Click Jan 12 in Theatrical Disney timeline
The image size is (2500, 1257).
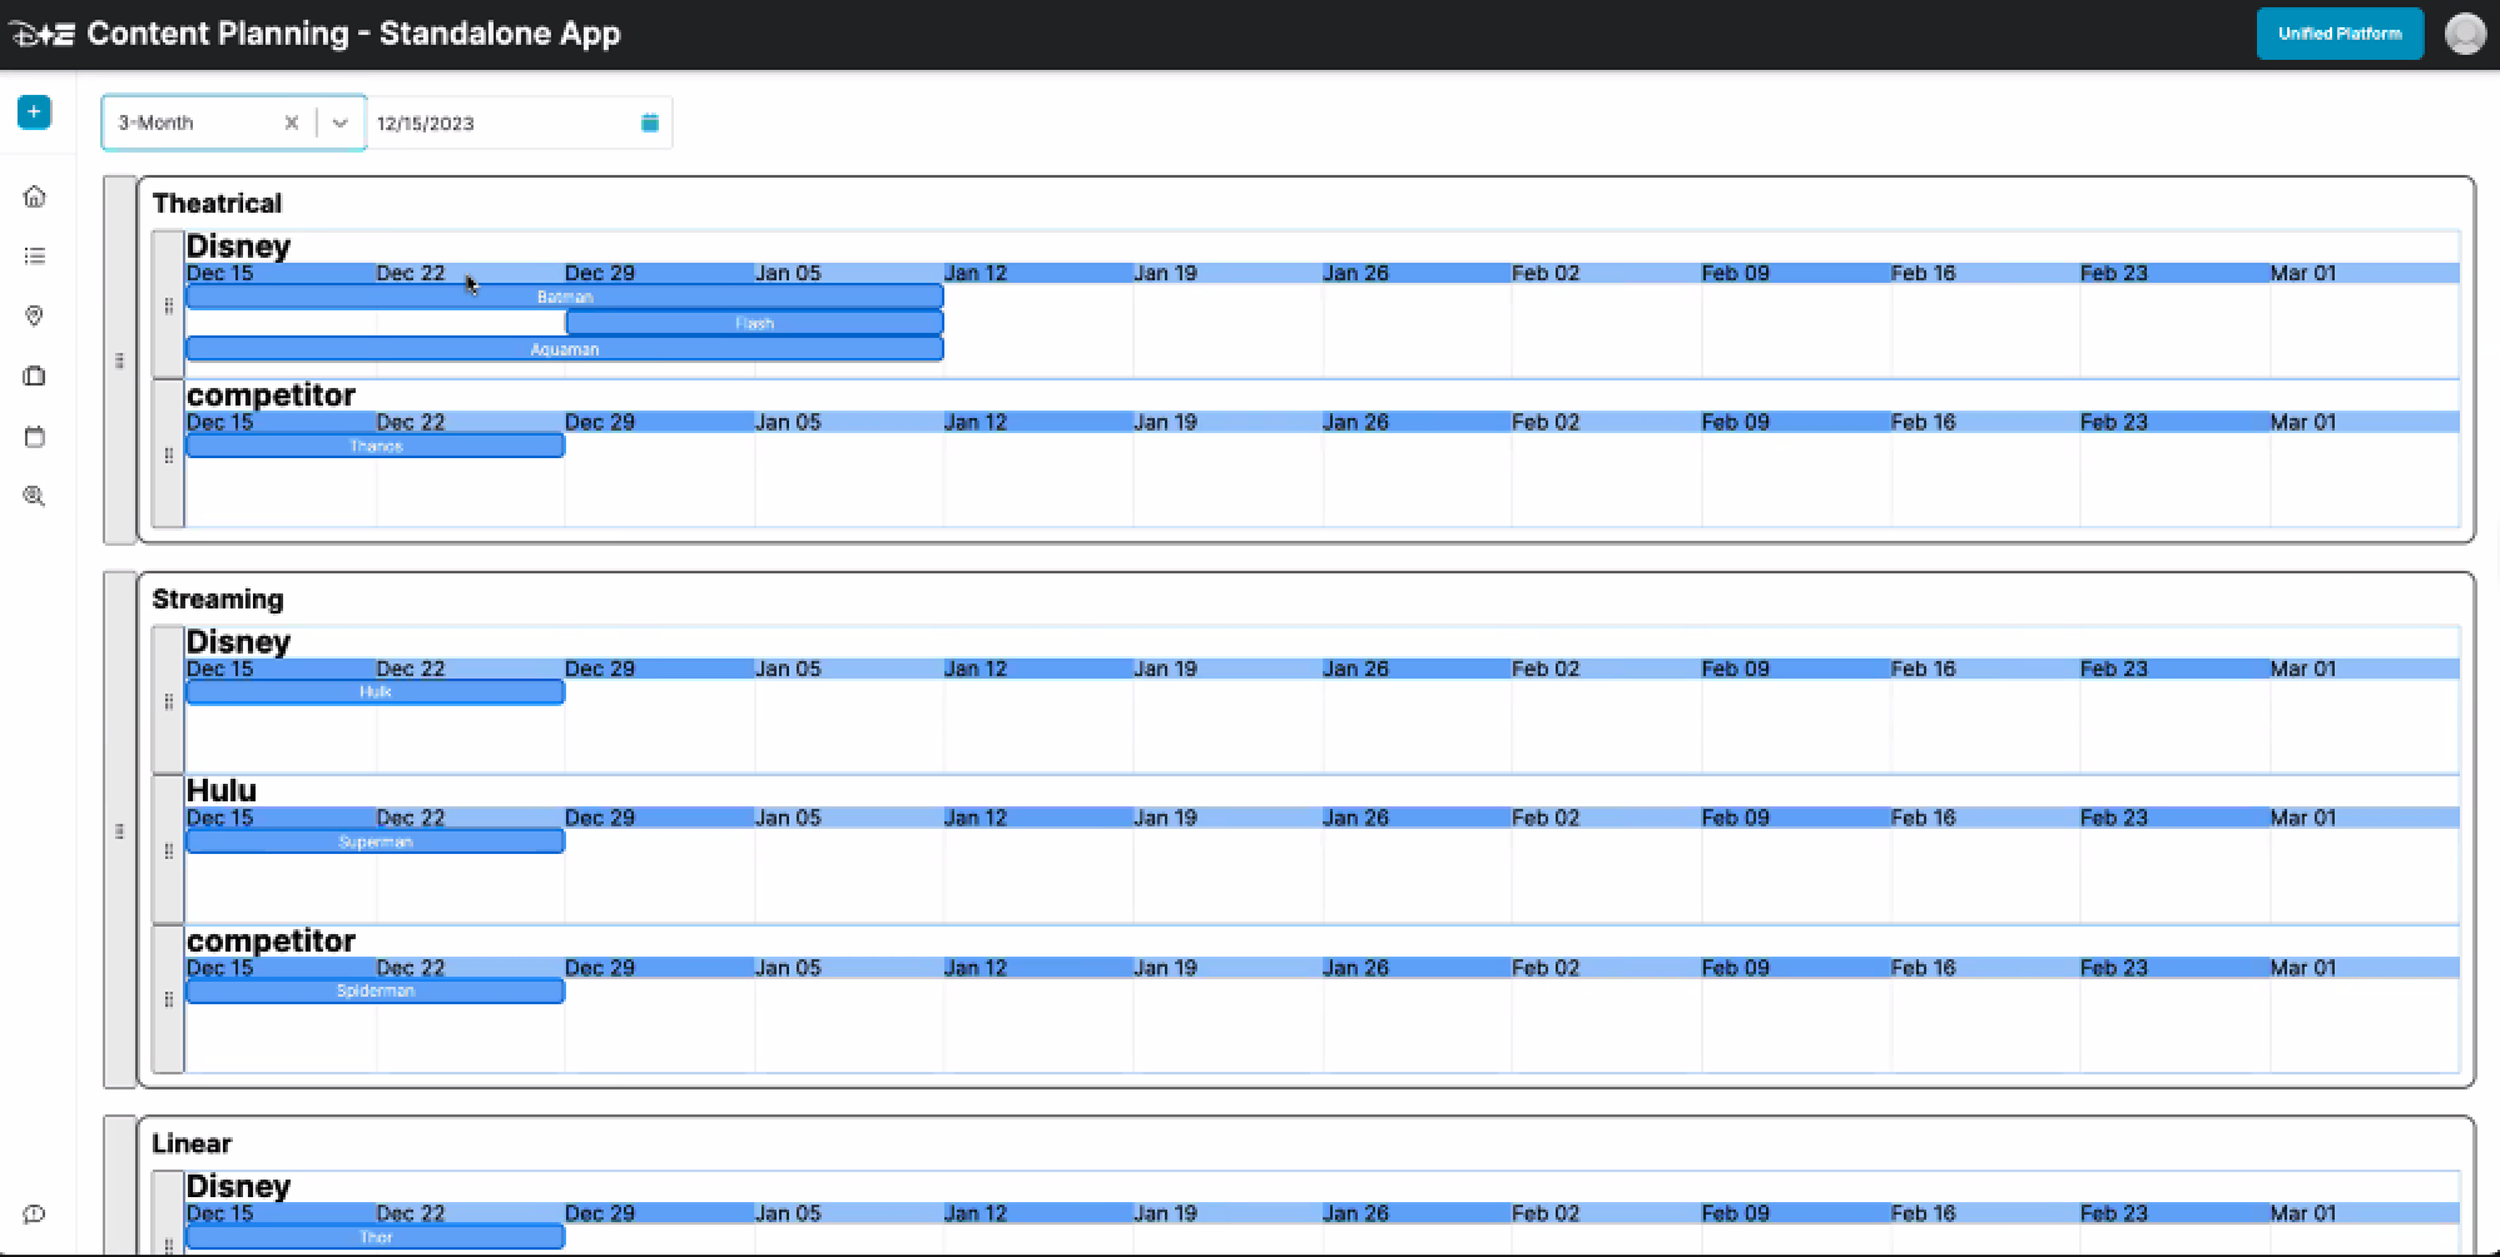pyautogui.click(x=975, y=273)
